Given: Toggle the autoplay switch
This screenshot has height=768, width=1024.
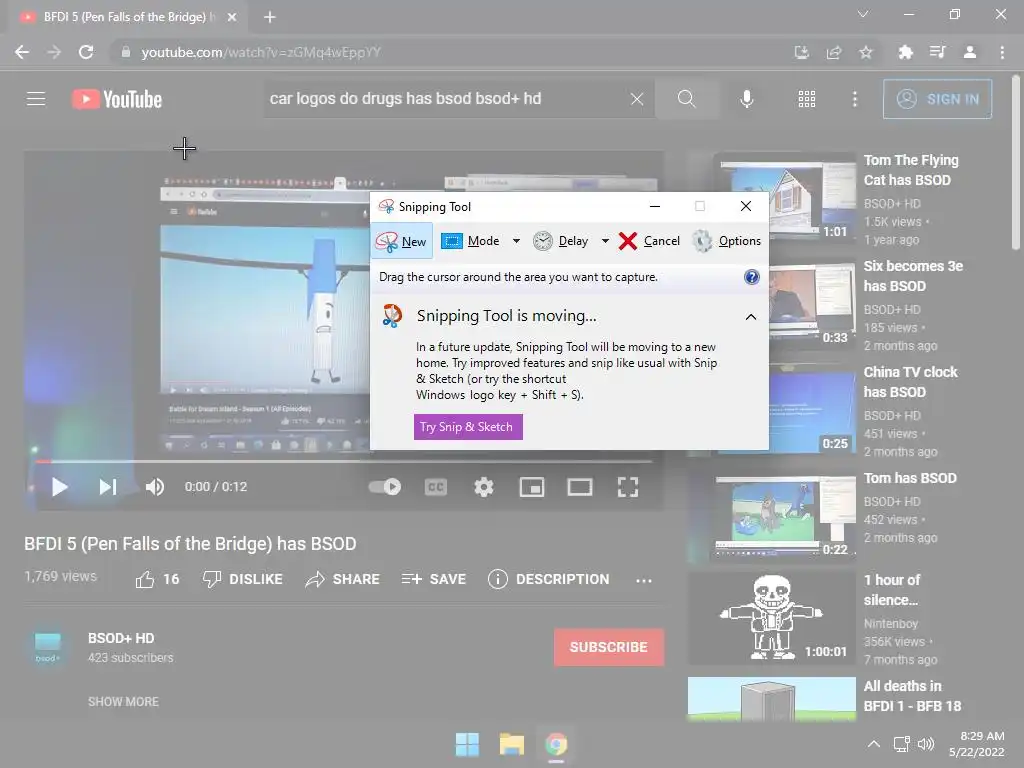Looking at the screenshot, I should coord(385,487).
